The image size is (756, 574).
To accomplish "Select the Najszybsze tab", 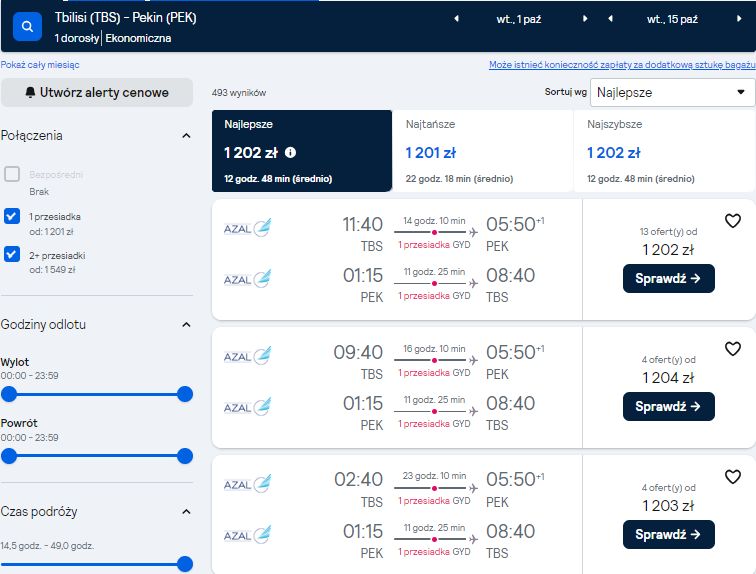I will coord(664,151).
